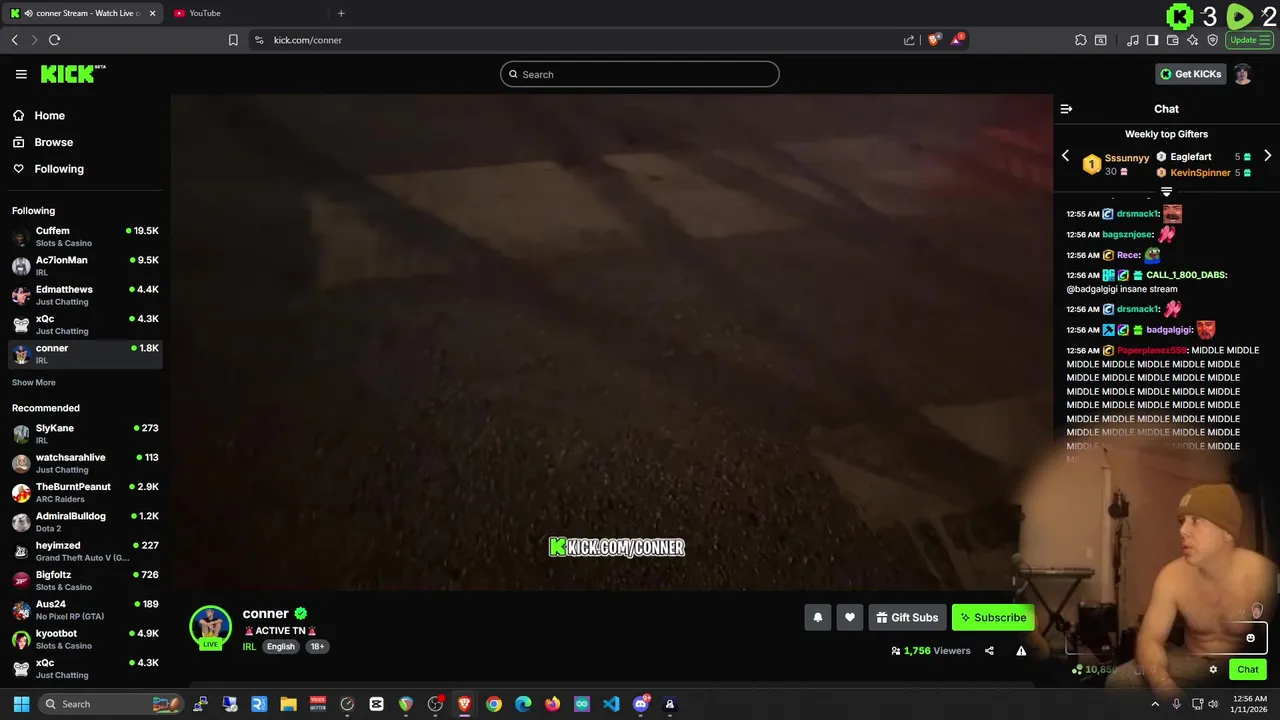Screen dimensions: 1280x720
Task: Show hidden system tray icons
Action: 1155,704
